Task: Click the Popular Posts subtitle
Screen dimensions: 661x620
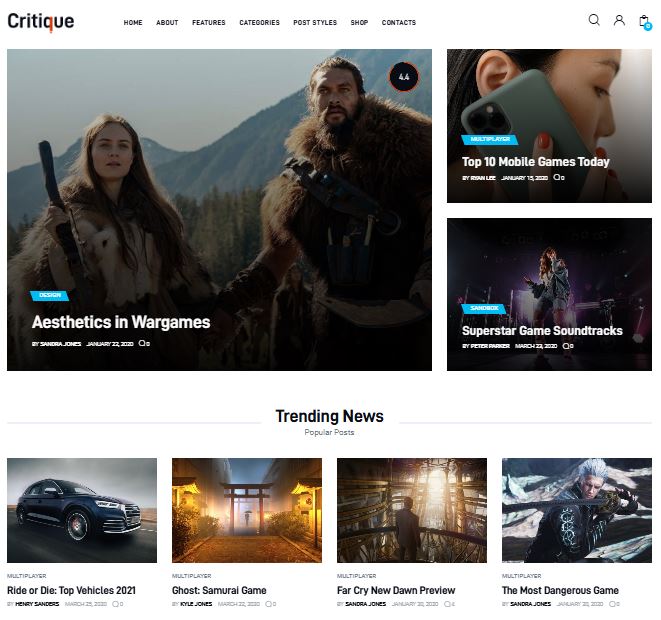Action: click(329, 432)
